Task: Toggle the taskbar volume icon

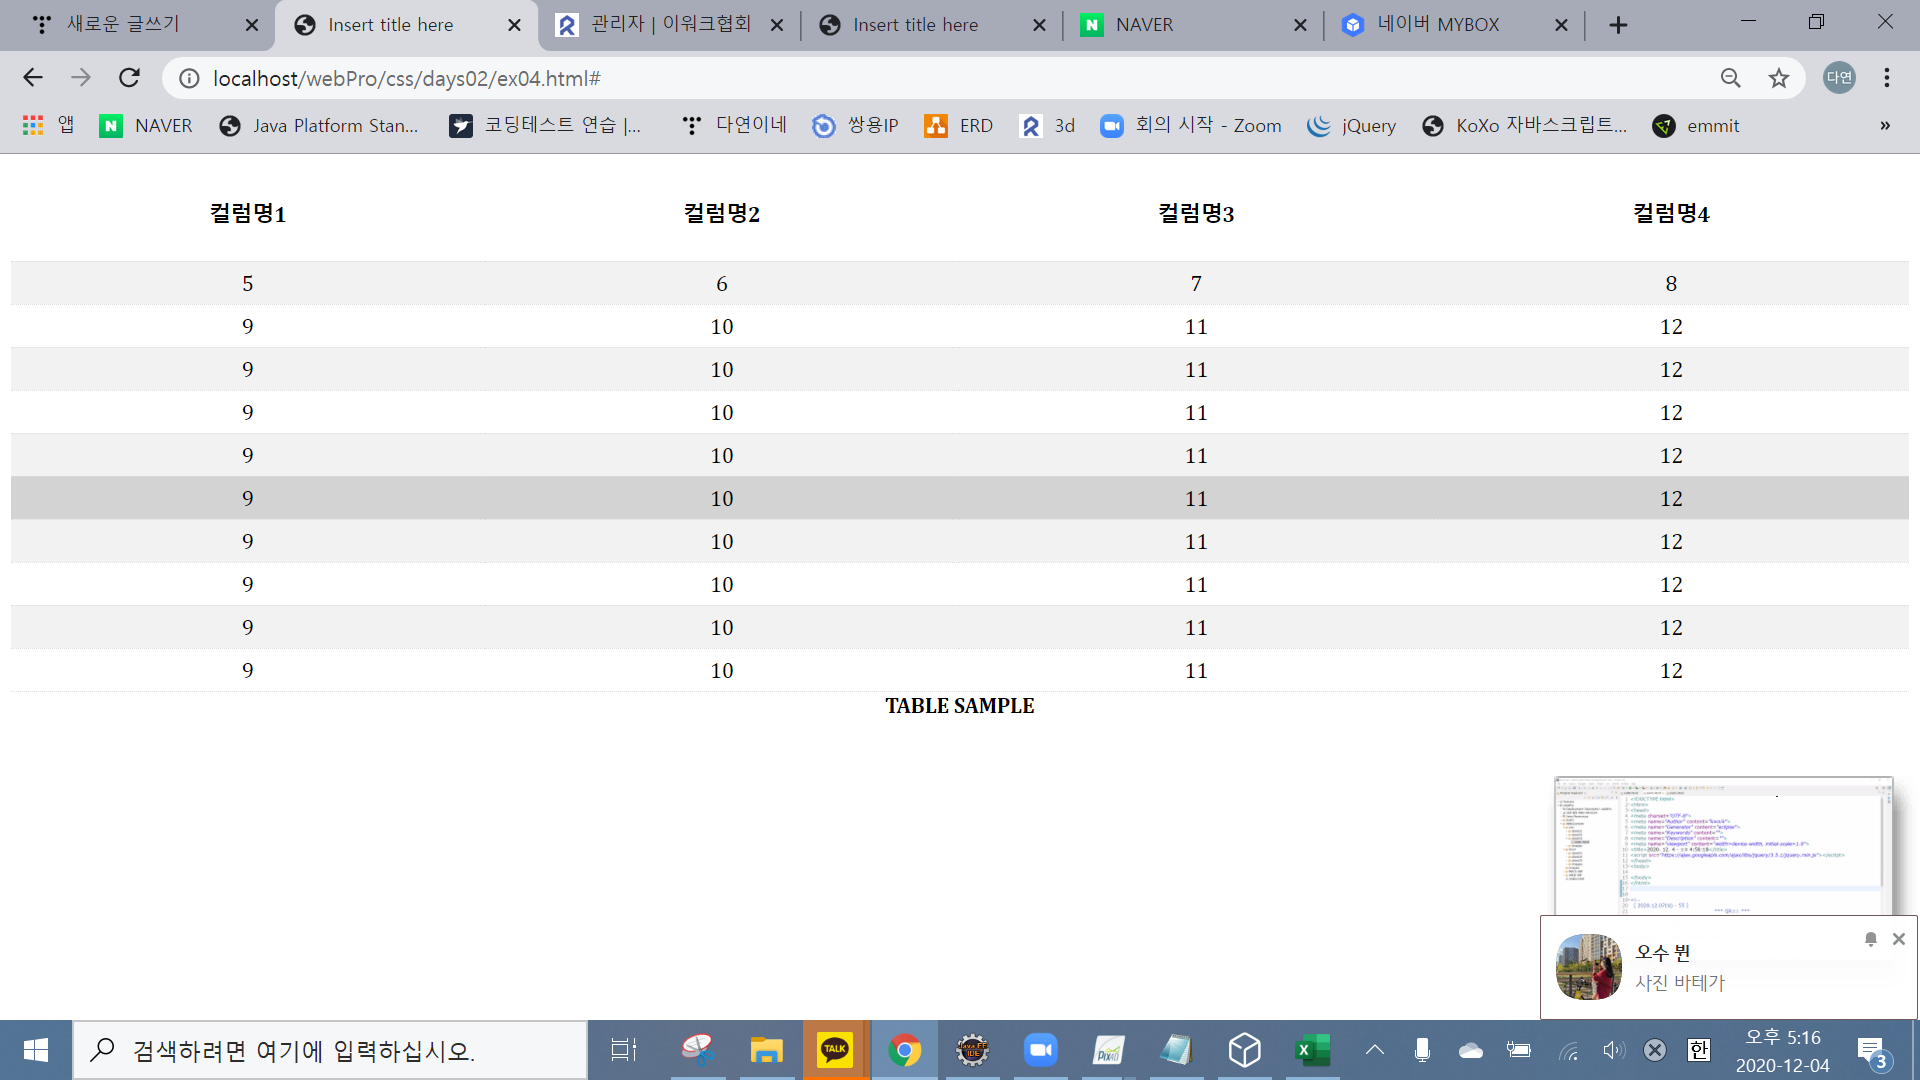Action: (1612, 1050)
